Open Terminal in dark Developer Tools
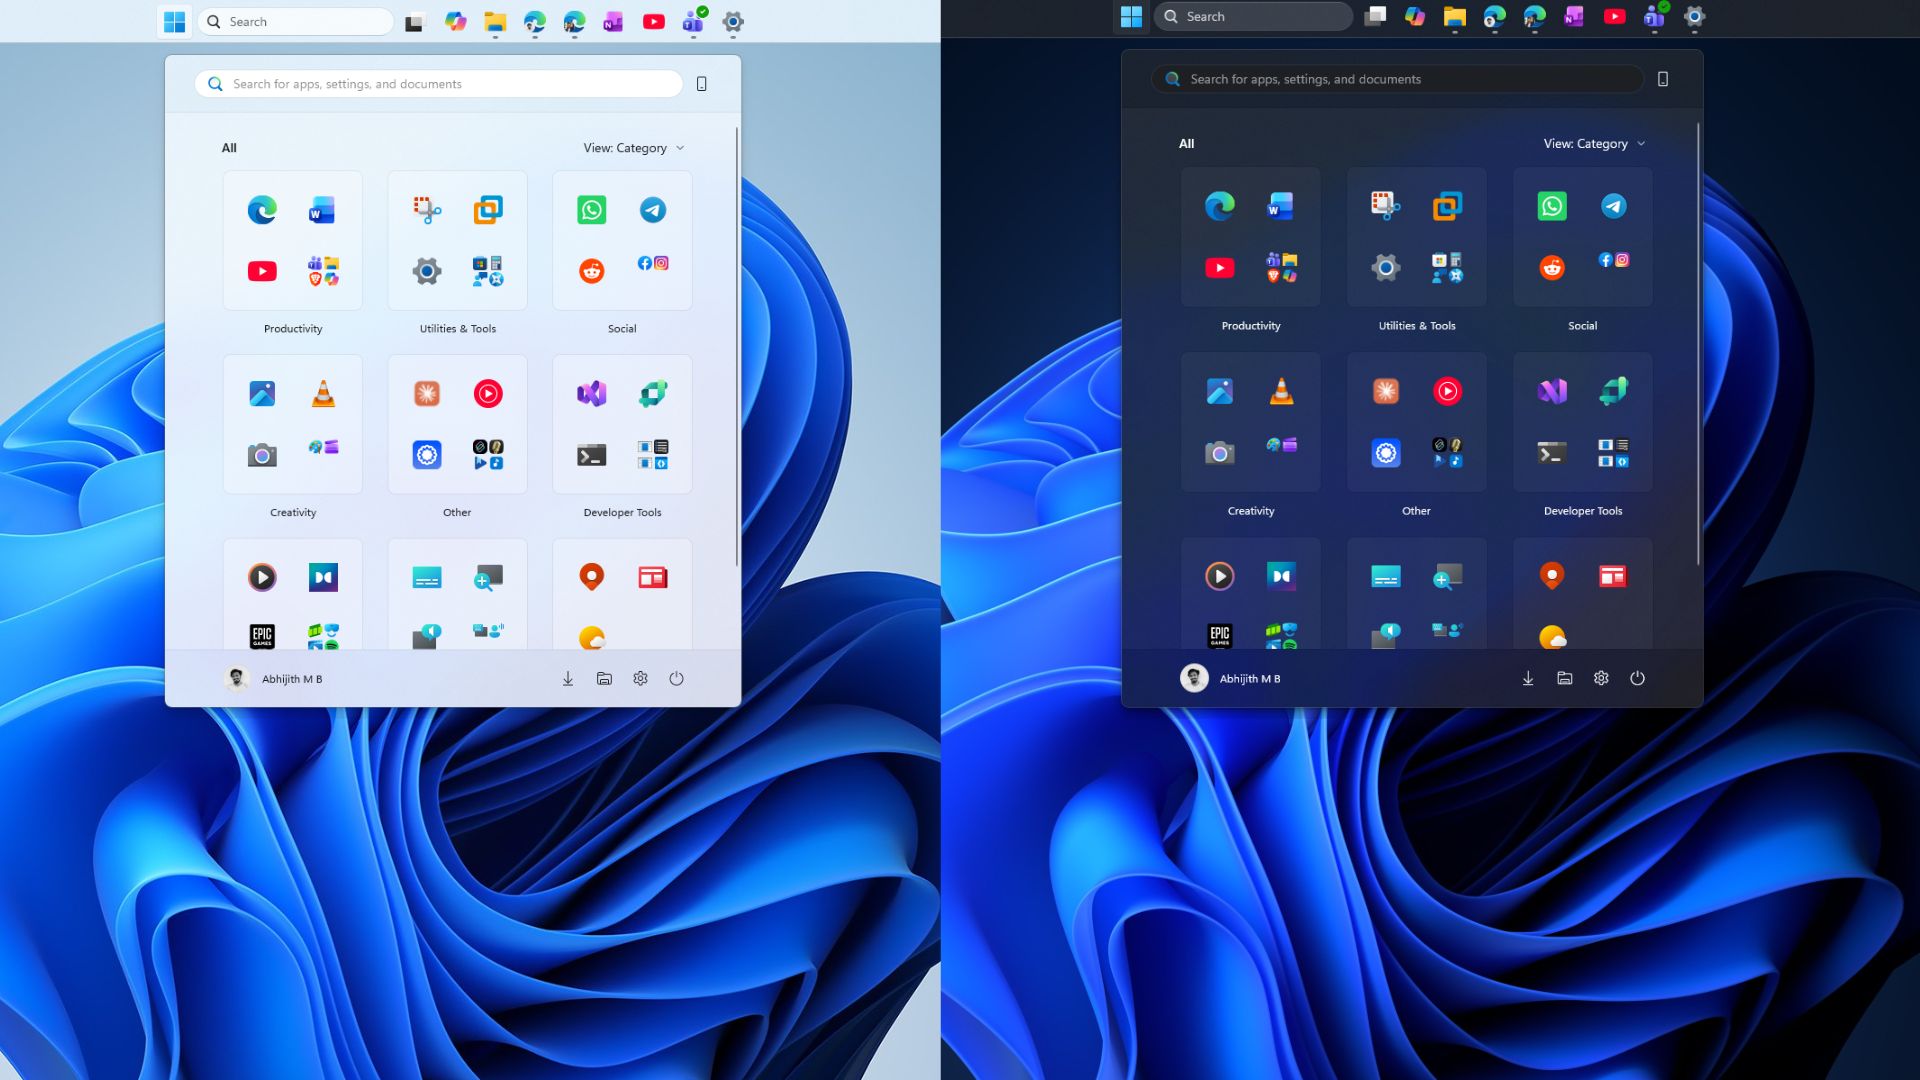The height and width of the screenshot is (1080, 1920). click(x=1552, y=453)
